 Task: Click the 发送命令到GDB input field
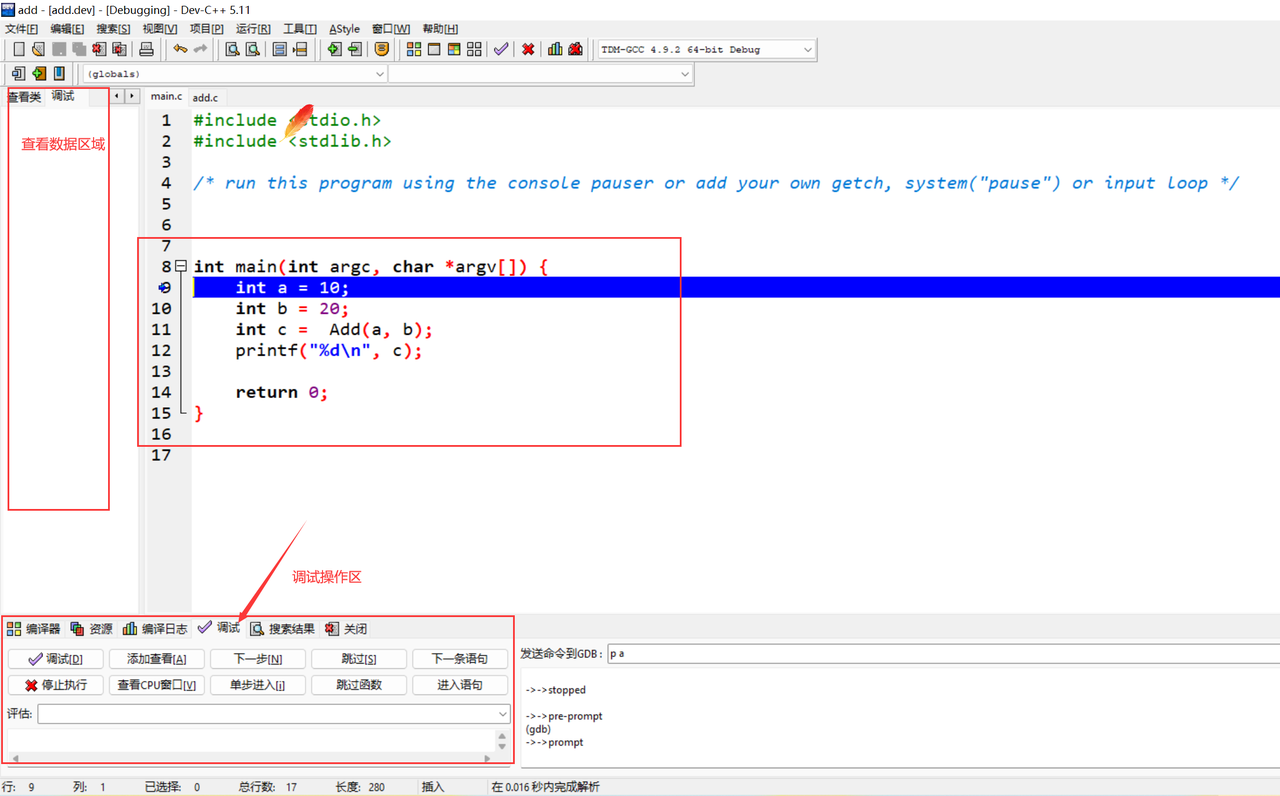coord(943,654)
